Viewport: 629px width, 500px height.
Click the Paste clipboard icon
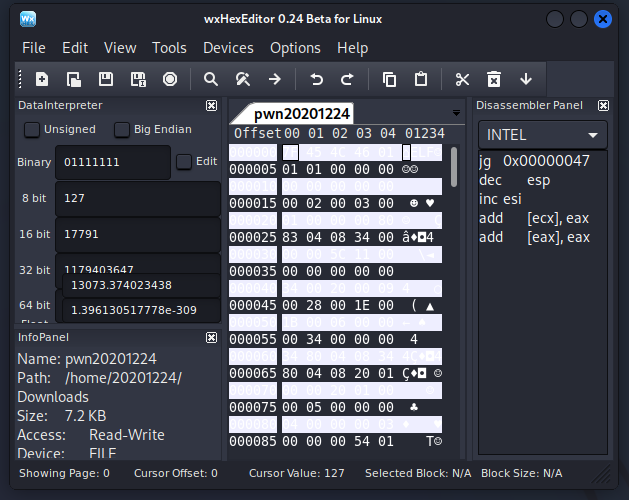point(421,79)
